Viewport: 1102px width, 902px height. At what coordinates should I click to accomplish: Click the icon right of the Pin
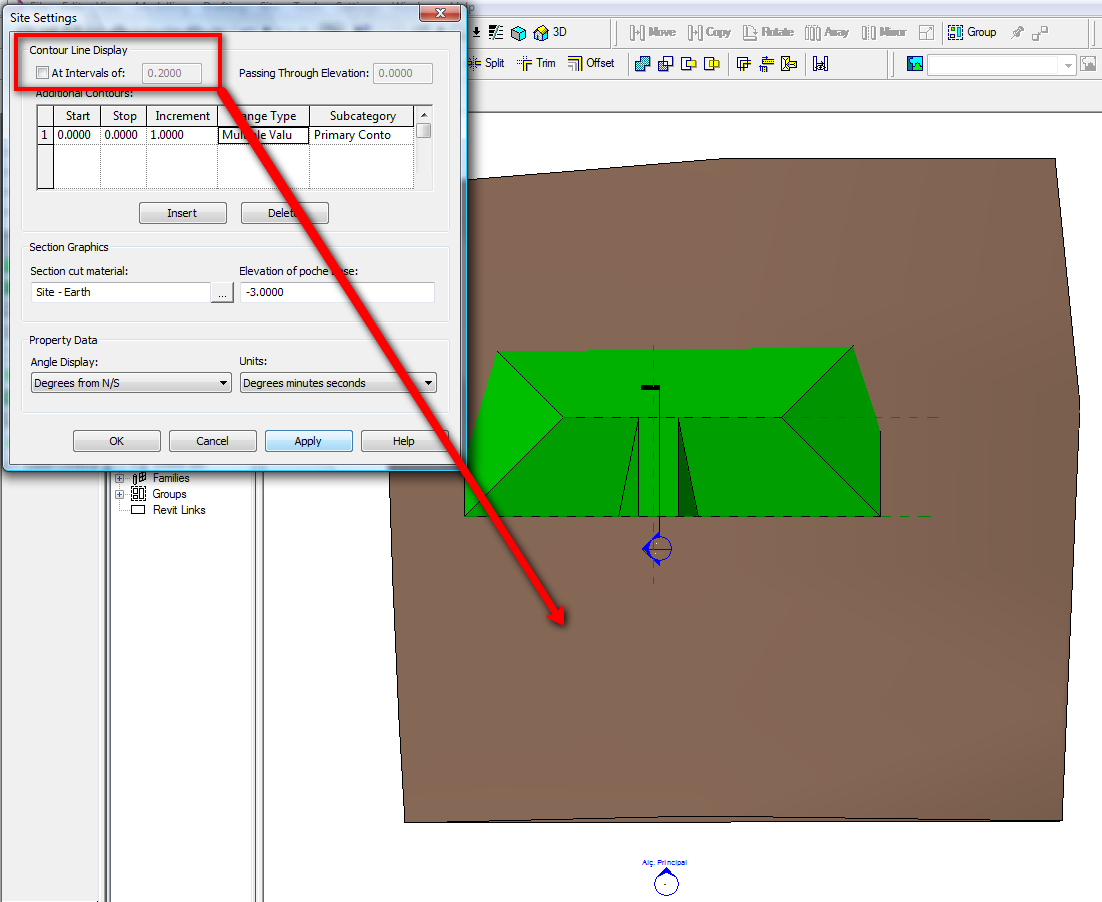tap(1039, 32)
